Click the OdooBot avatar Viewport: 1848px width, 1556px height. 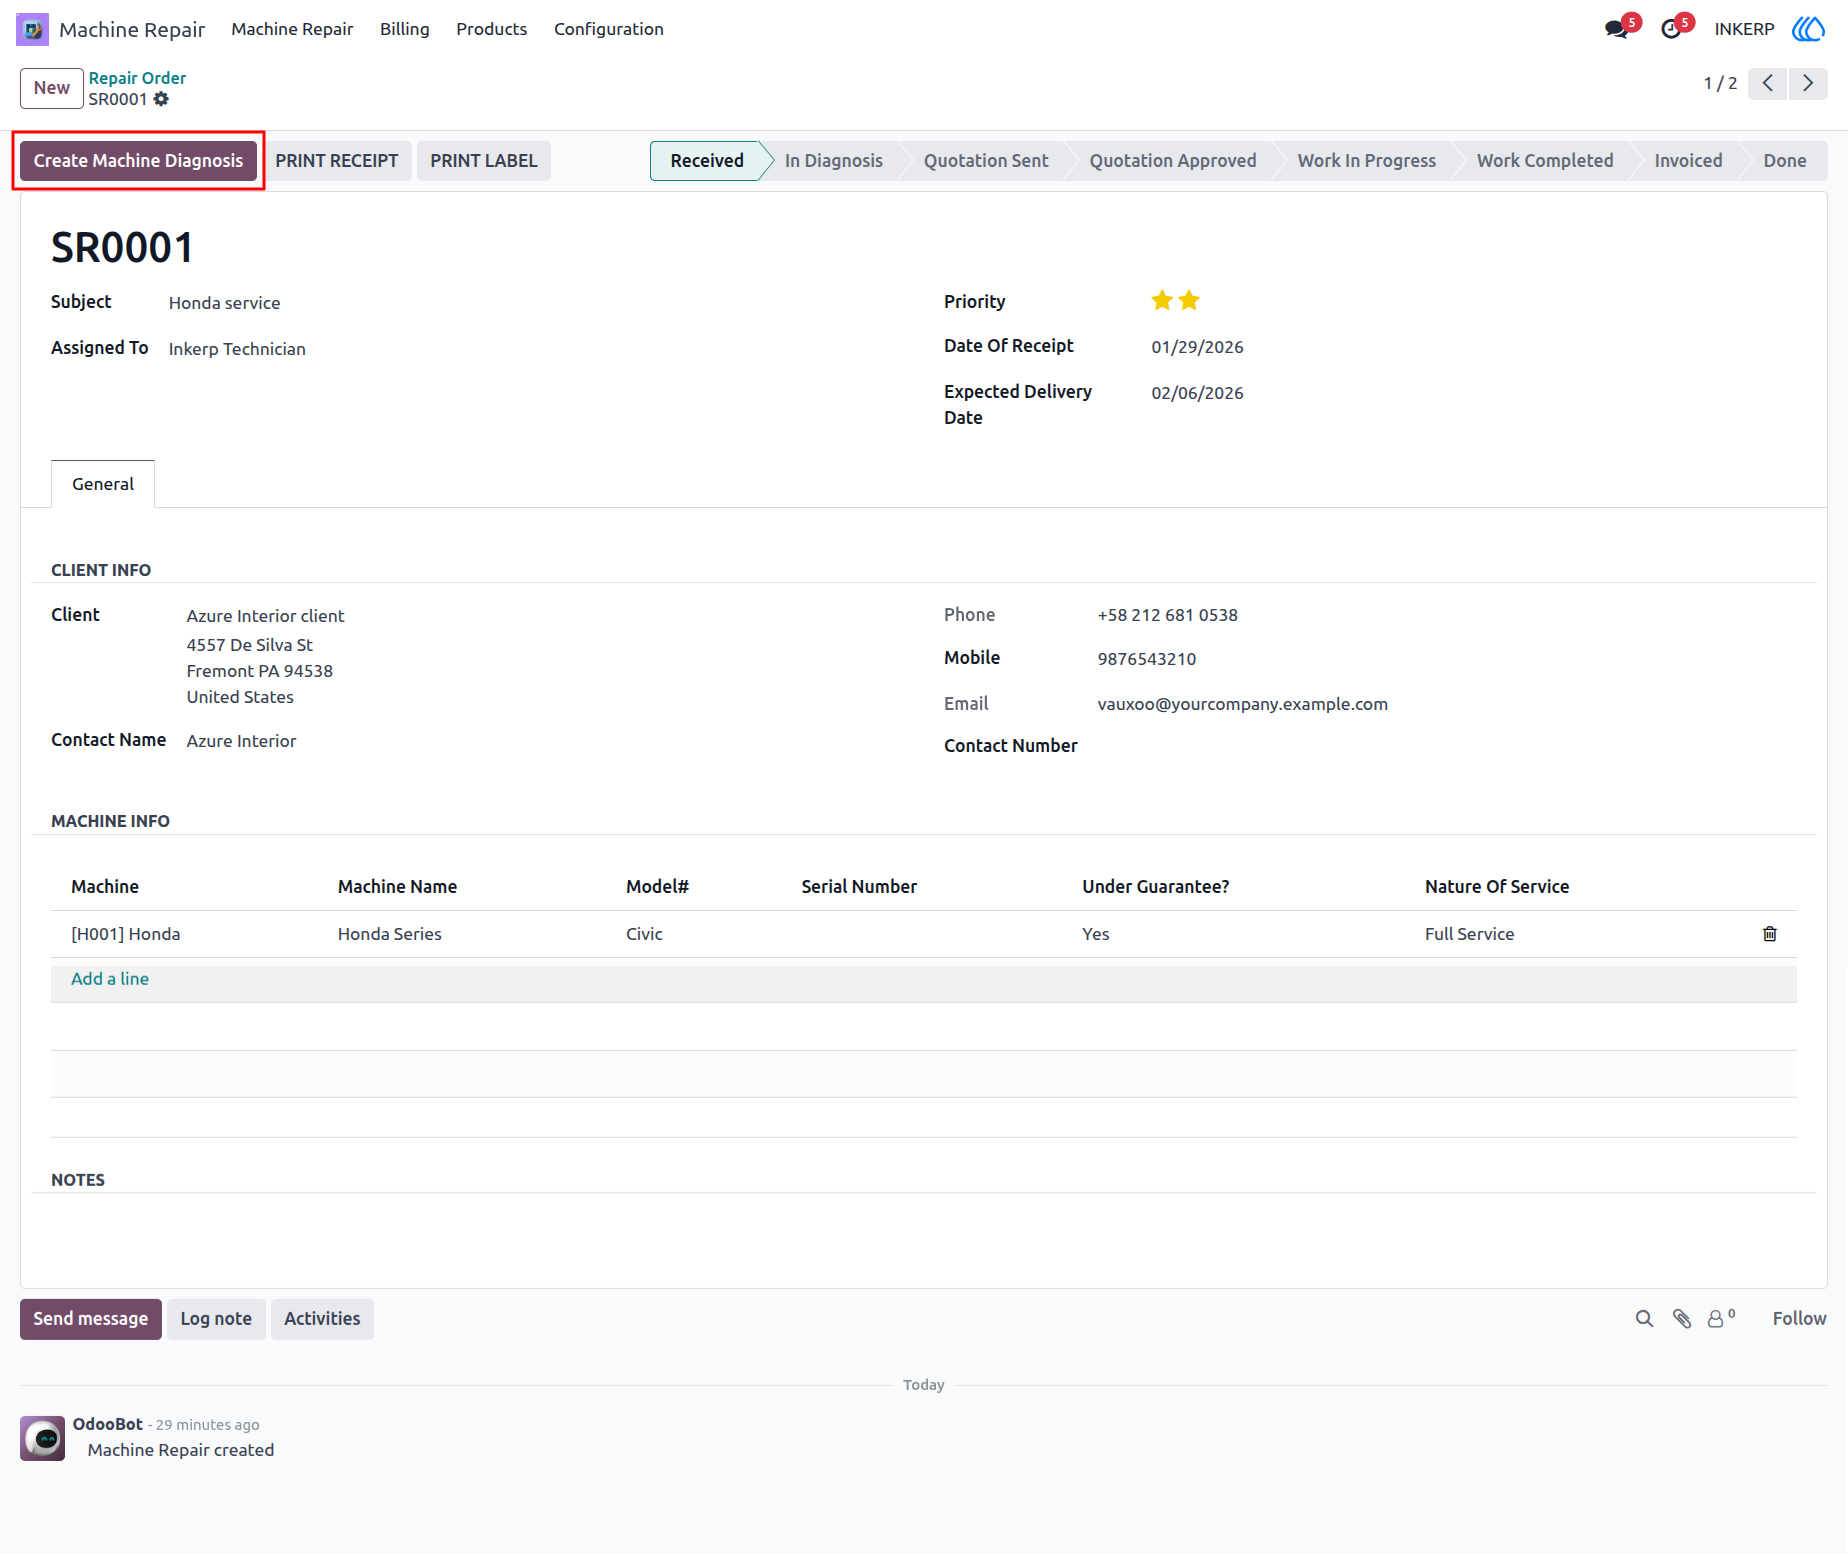pos(43,1439)
